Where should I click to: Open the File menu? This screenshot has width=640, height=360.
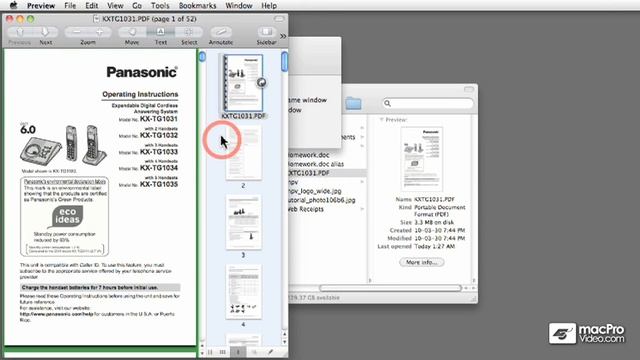coord(70,6)
